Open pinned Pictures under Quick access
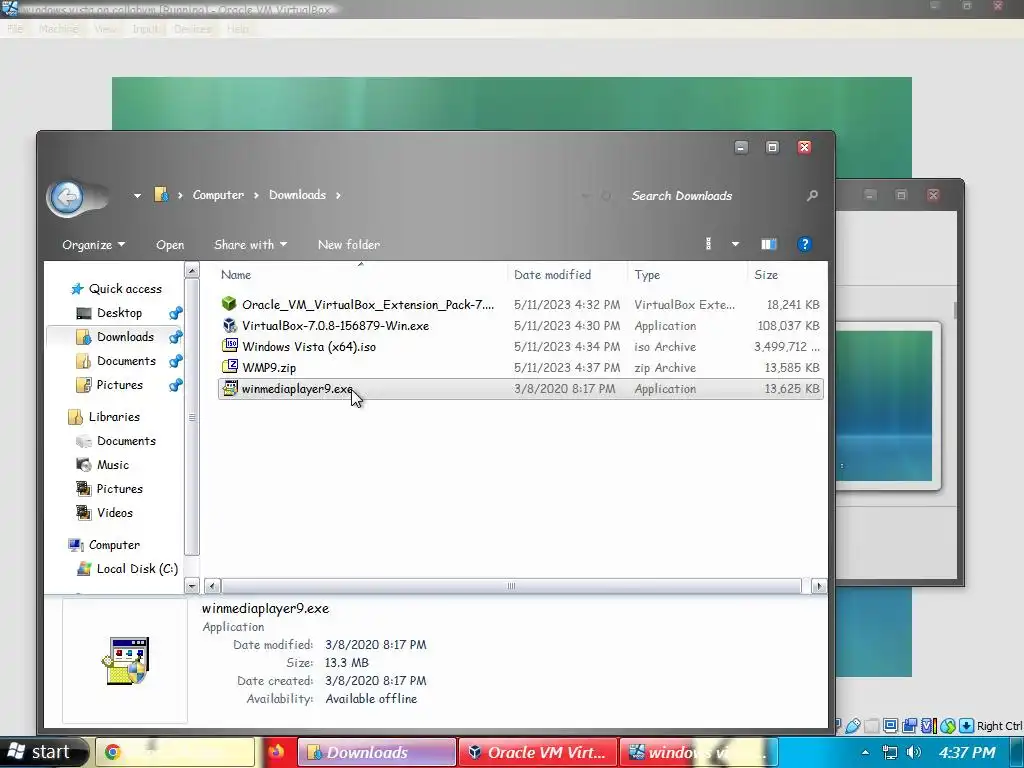The image size is (1024, 768). point(120,385)
